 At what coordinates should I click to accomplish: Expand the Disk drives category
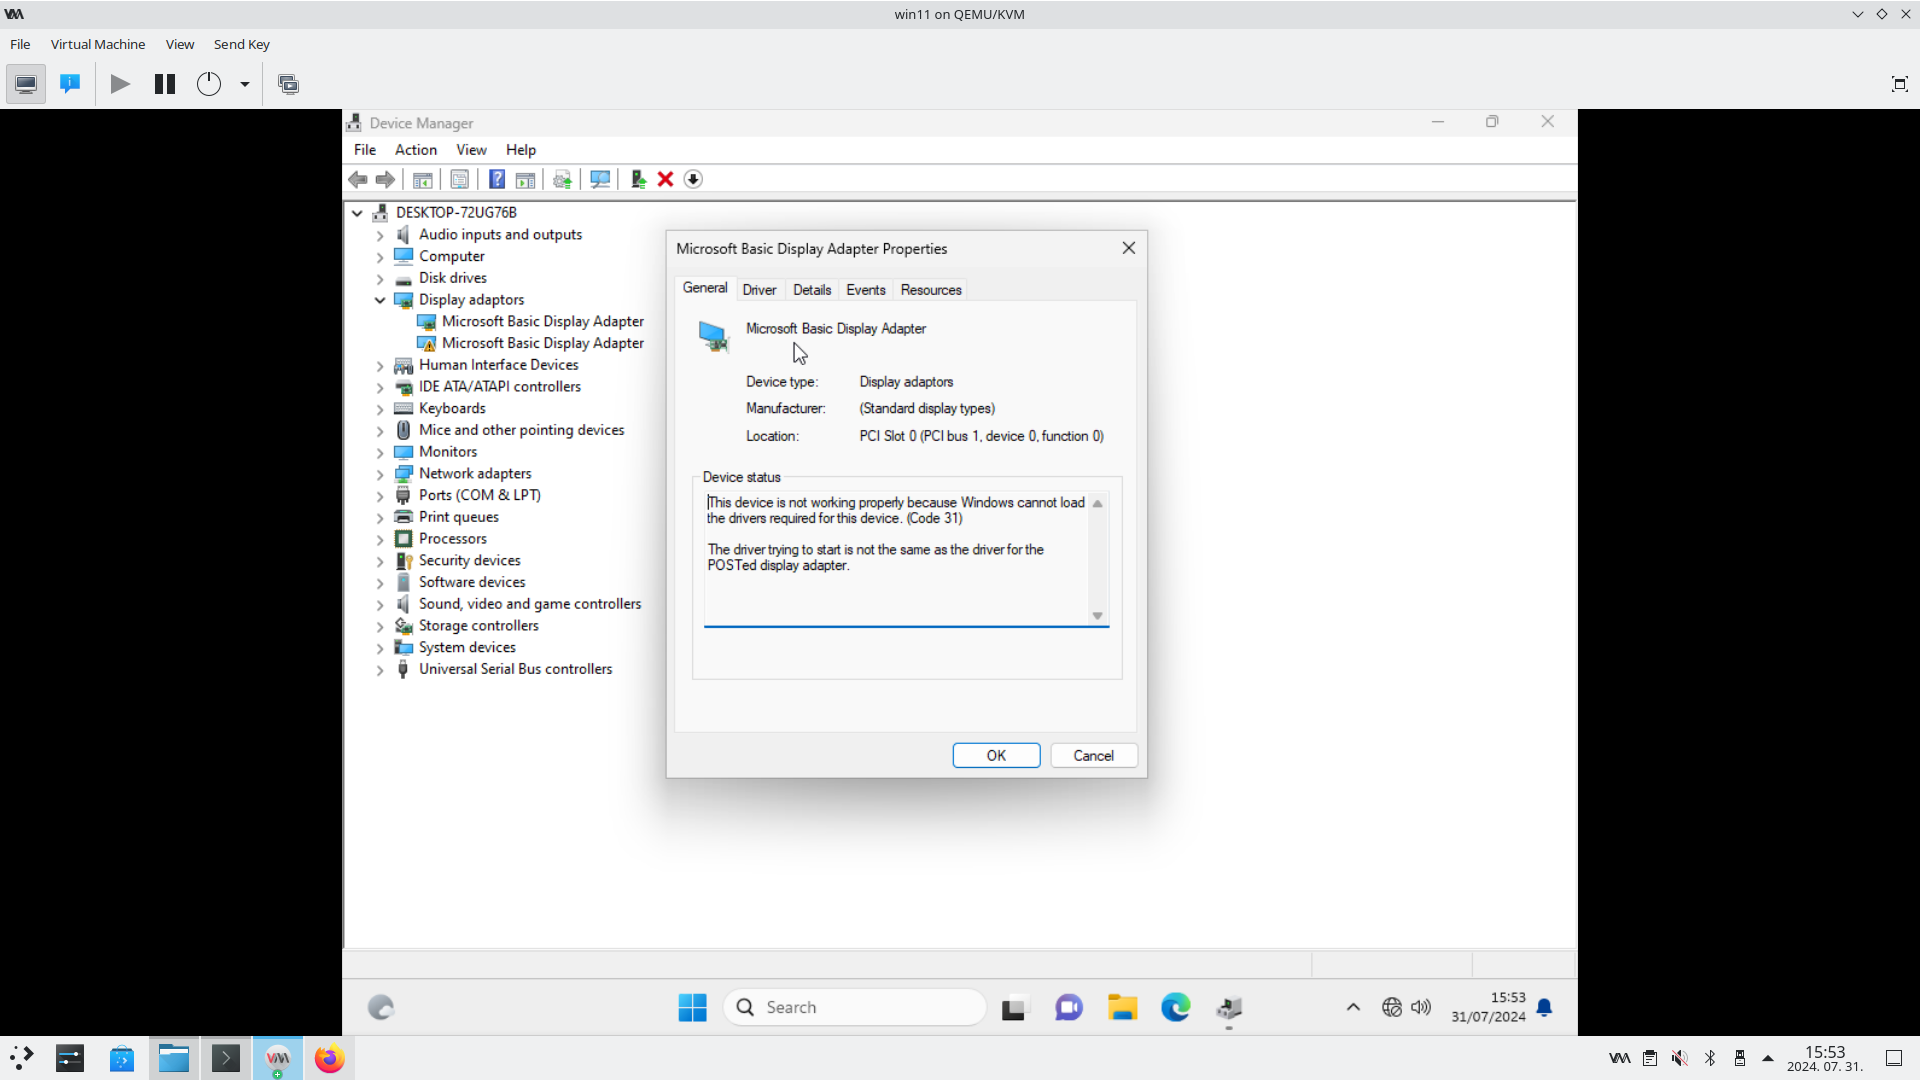tap(380, 279)
